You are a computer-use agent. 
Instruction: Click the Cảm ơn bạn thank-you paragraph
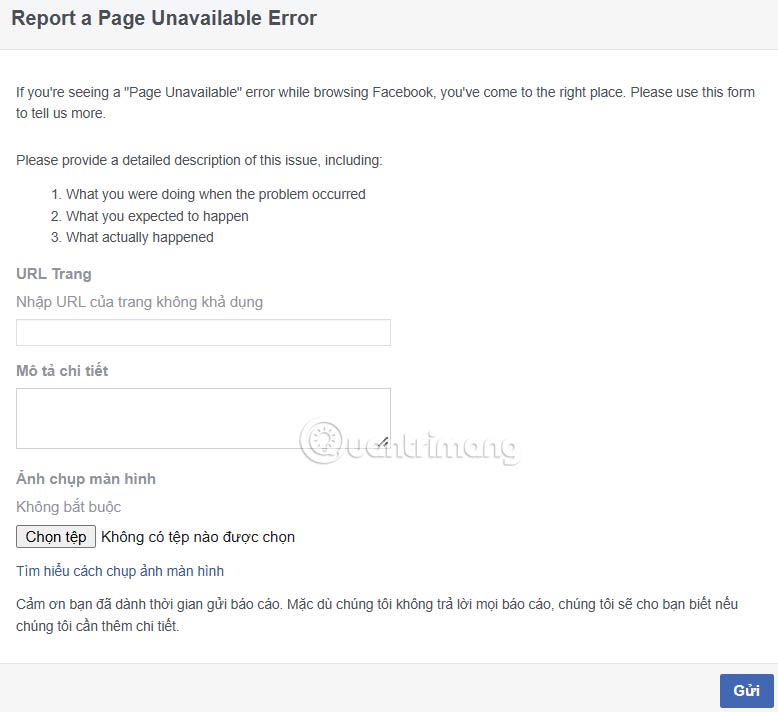point(377,615)
